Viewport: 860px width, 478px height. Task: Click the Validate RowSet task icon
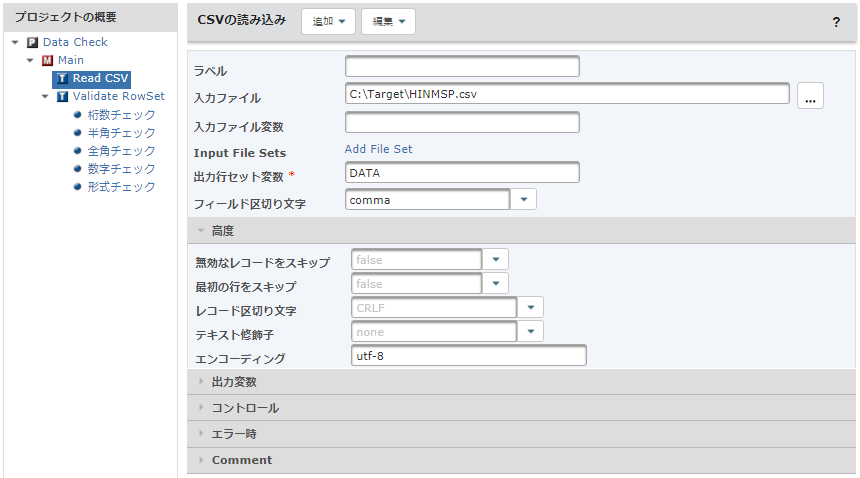click(63, 96)
